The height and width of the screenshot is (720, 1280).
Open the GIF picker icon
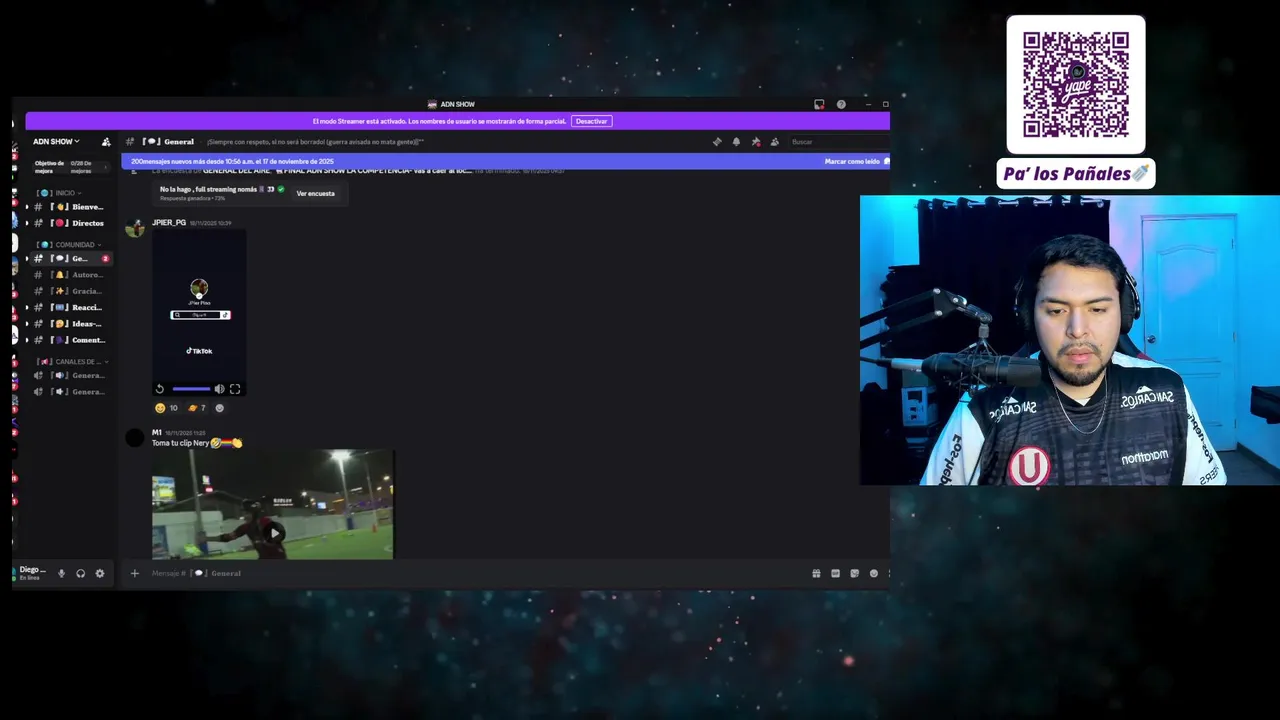(835, 573)
